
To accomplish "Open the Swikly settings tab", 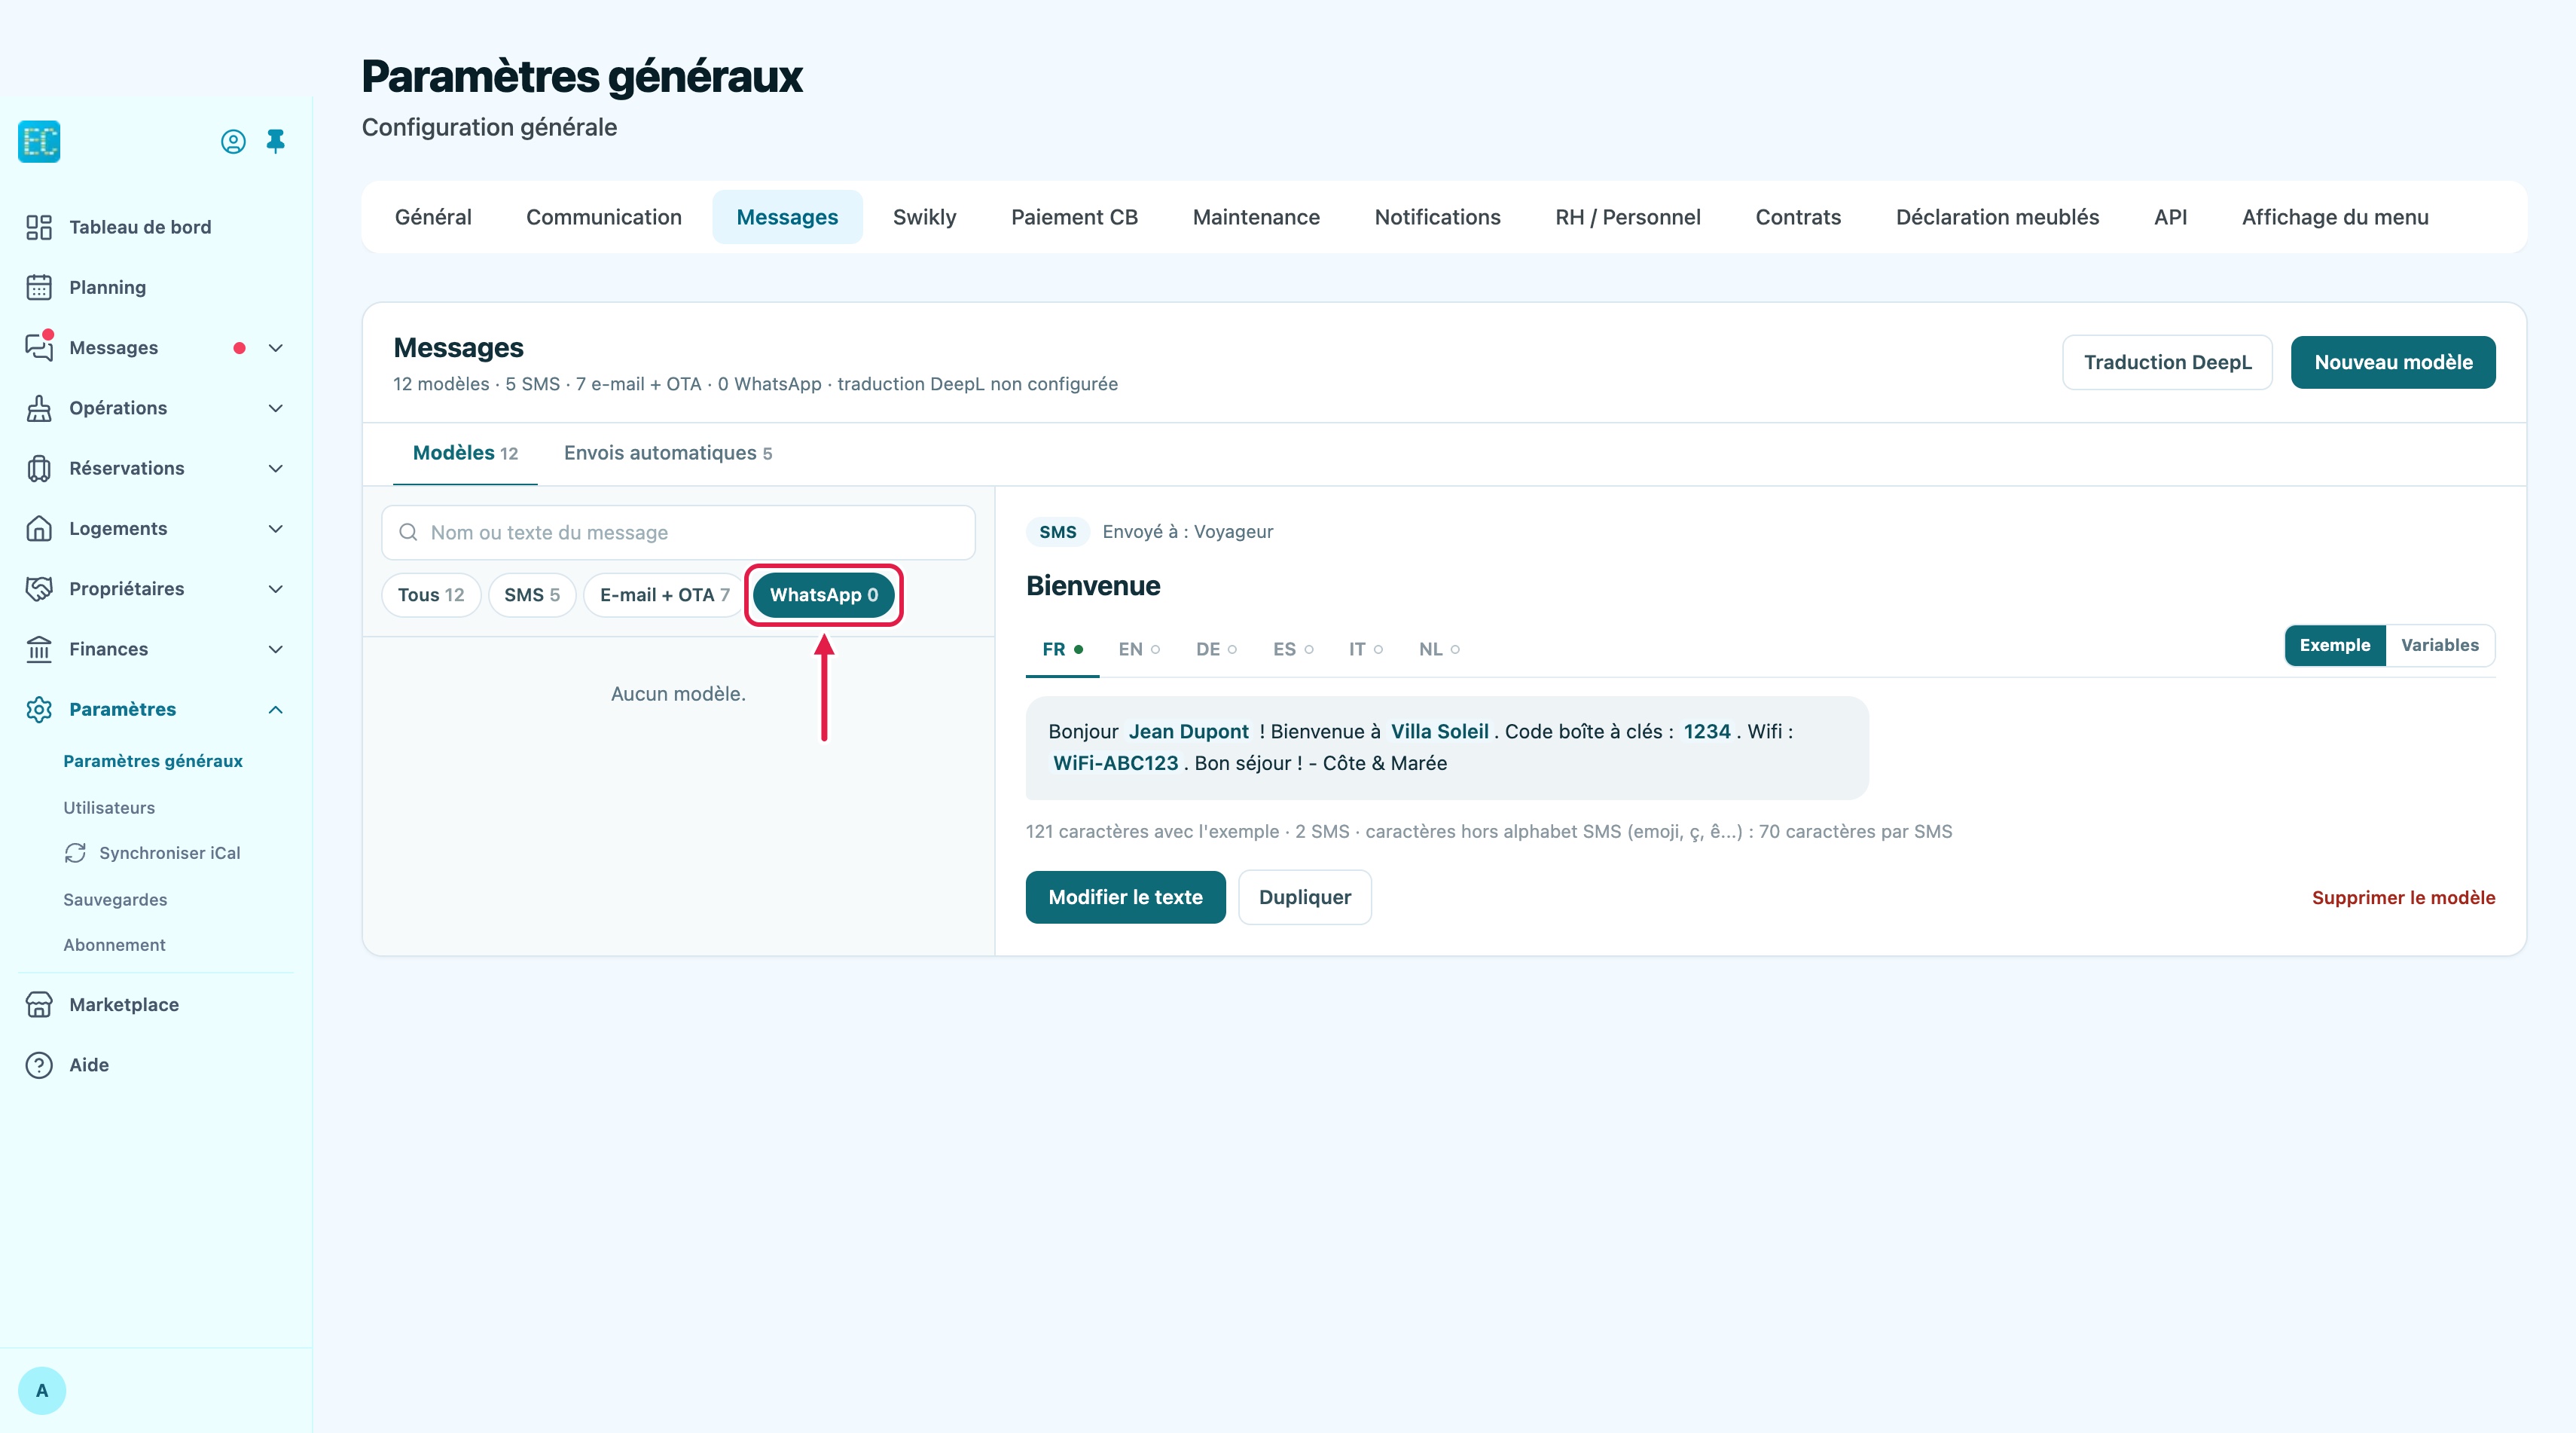I will click(x=924, y=217).
